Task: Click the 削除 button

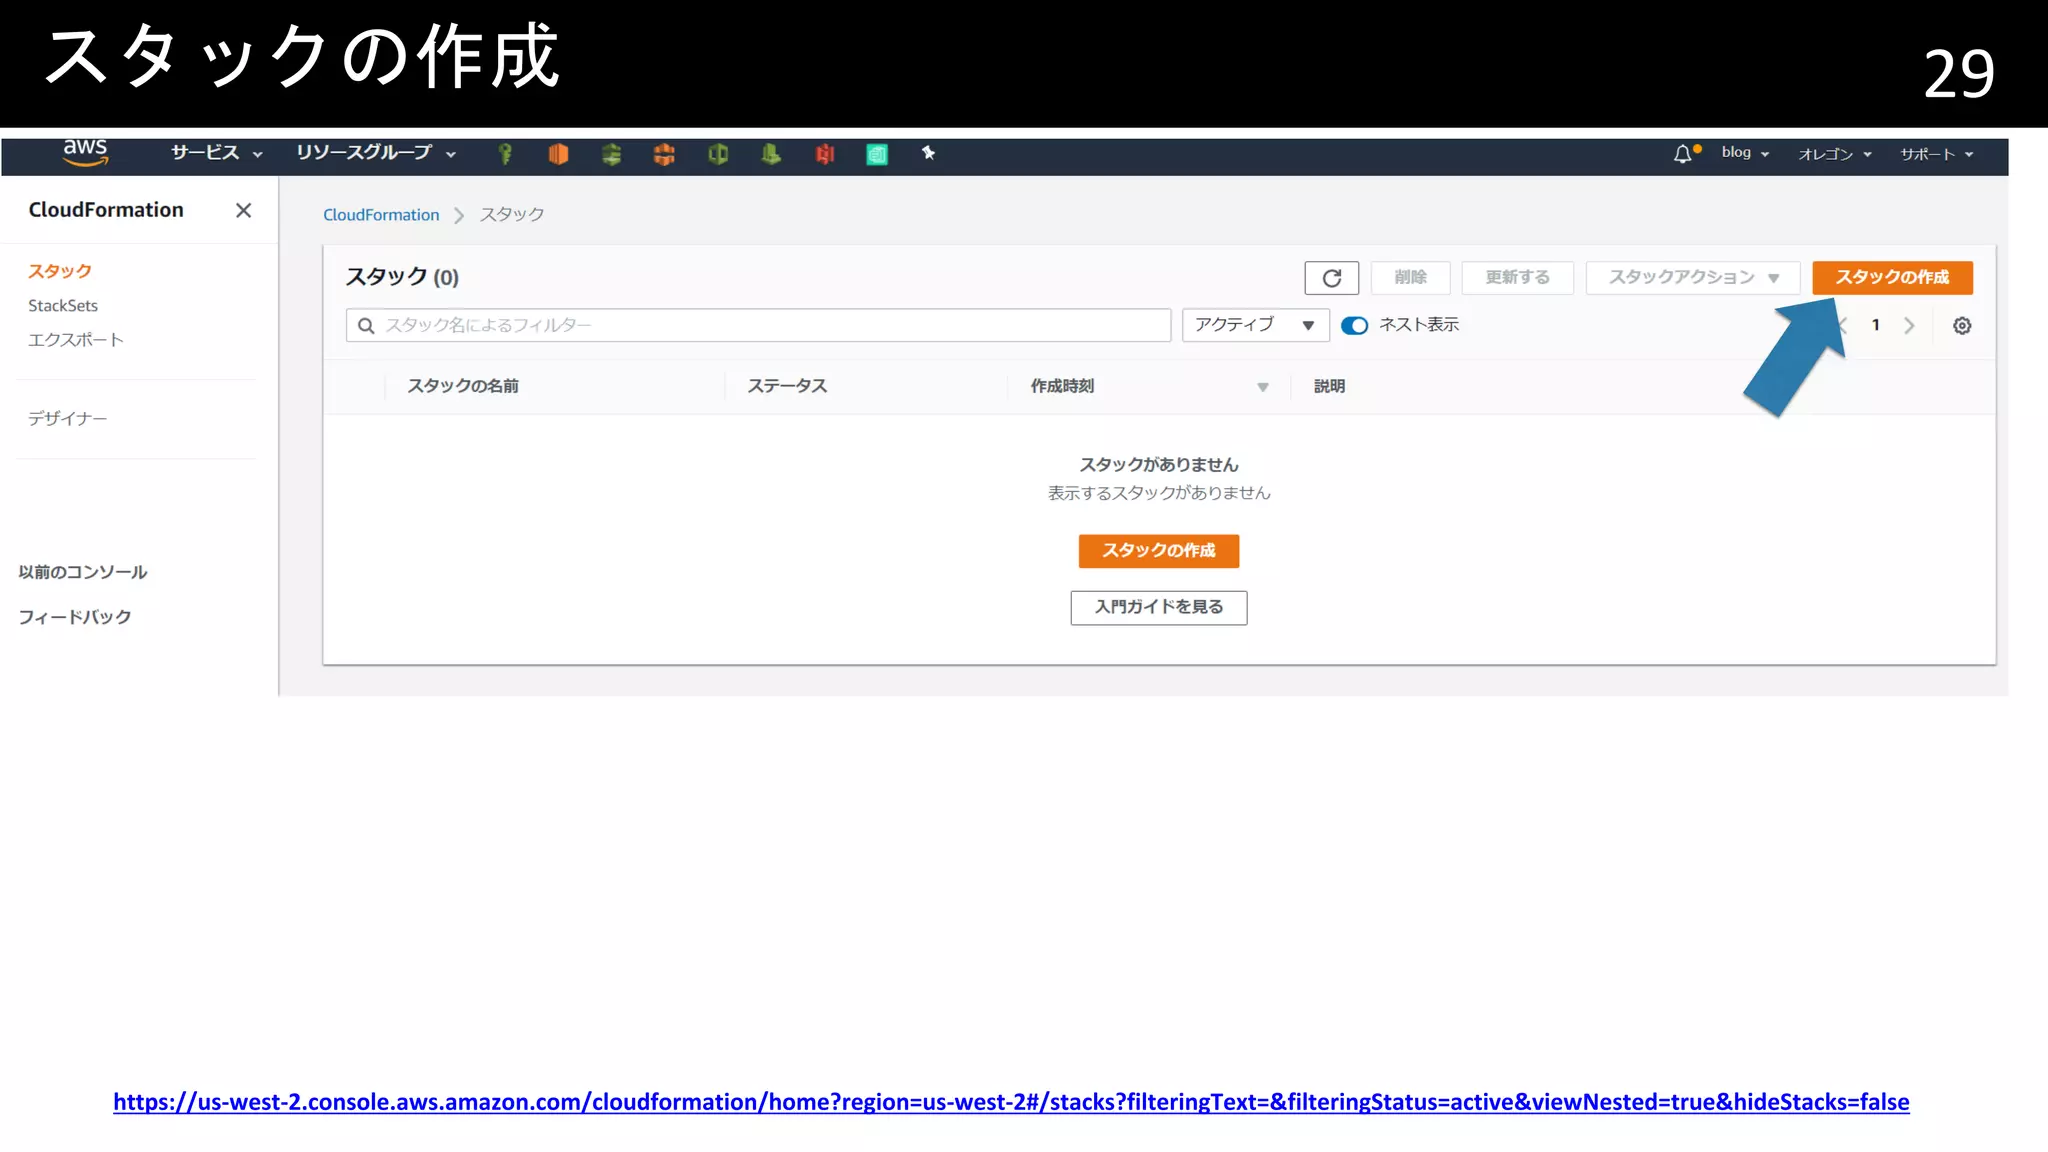Action: click(x=1410, y=278)
